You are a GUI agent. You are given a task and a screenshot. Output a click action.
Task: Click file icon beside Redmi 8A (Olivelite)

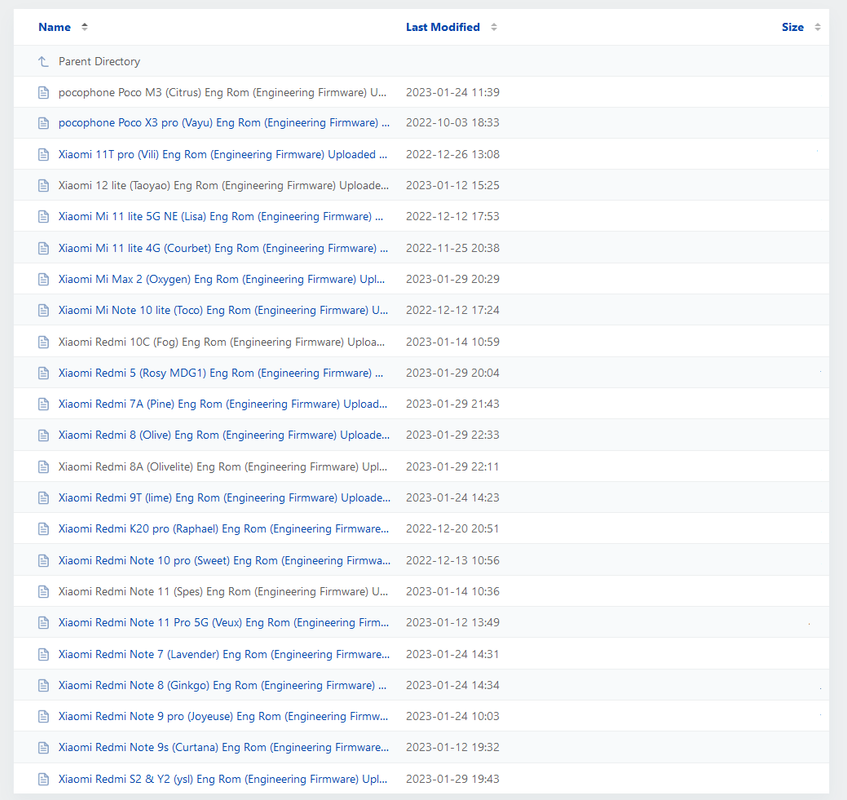point(44,467)
